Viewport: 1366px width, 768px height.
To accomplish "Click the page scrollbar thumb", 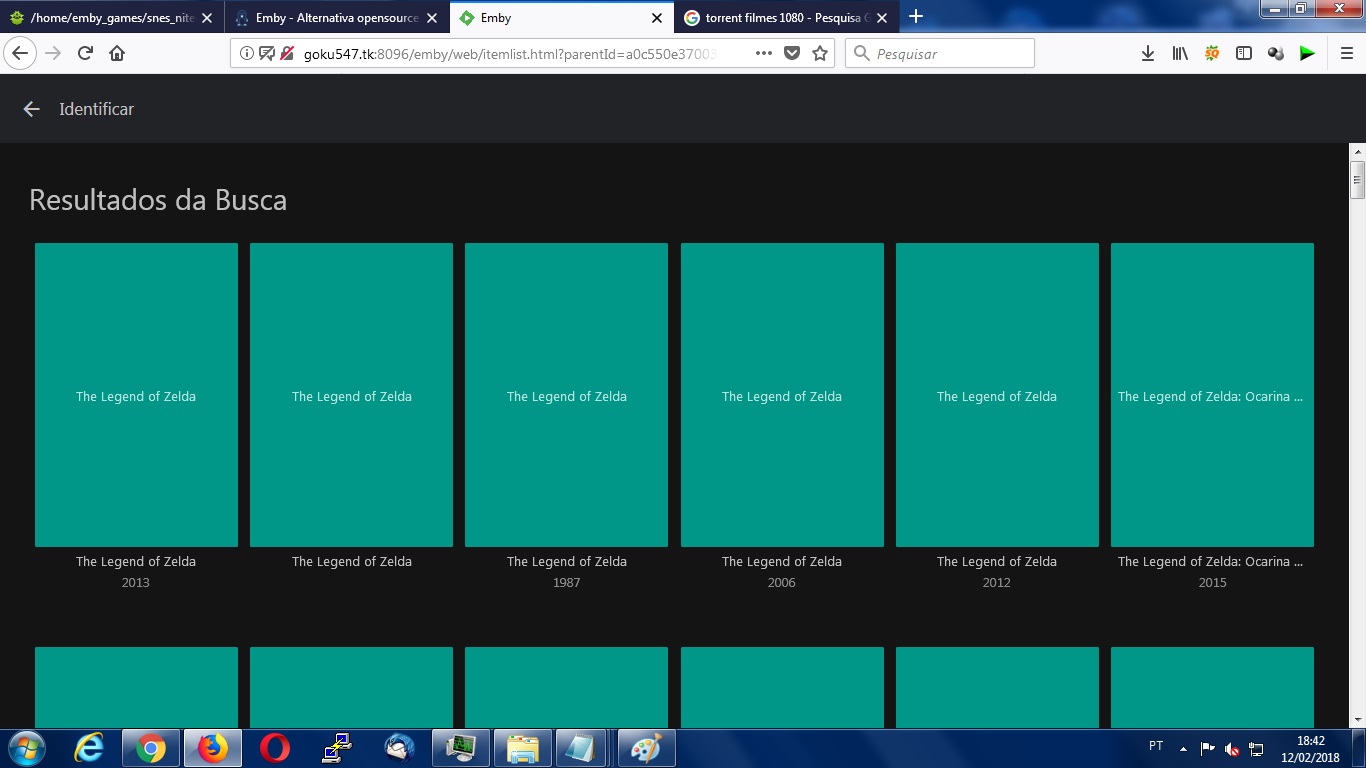I will (1357, 181).
